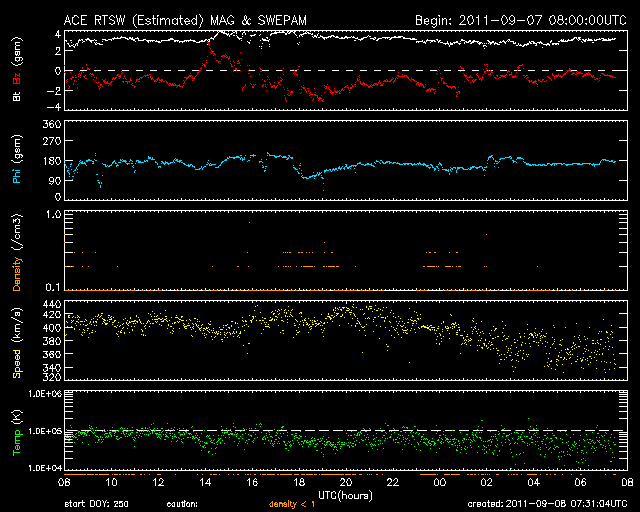640x512 pixels.
Task: Click the 04 hour tick label
Action: point(534,482)
